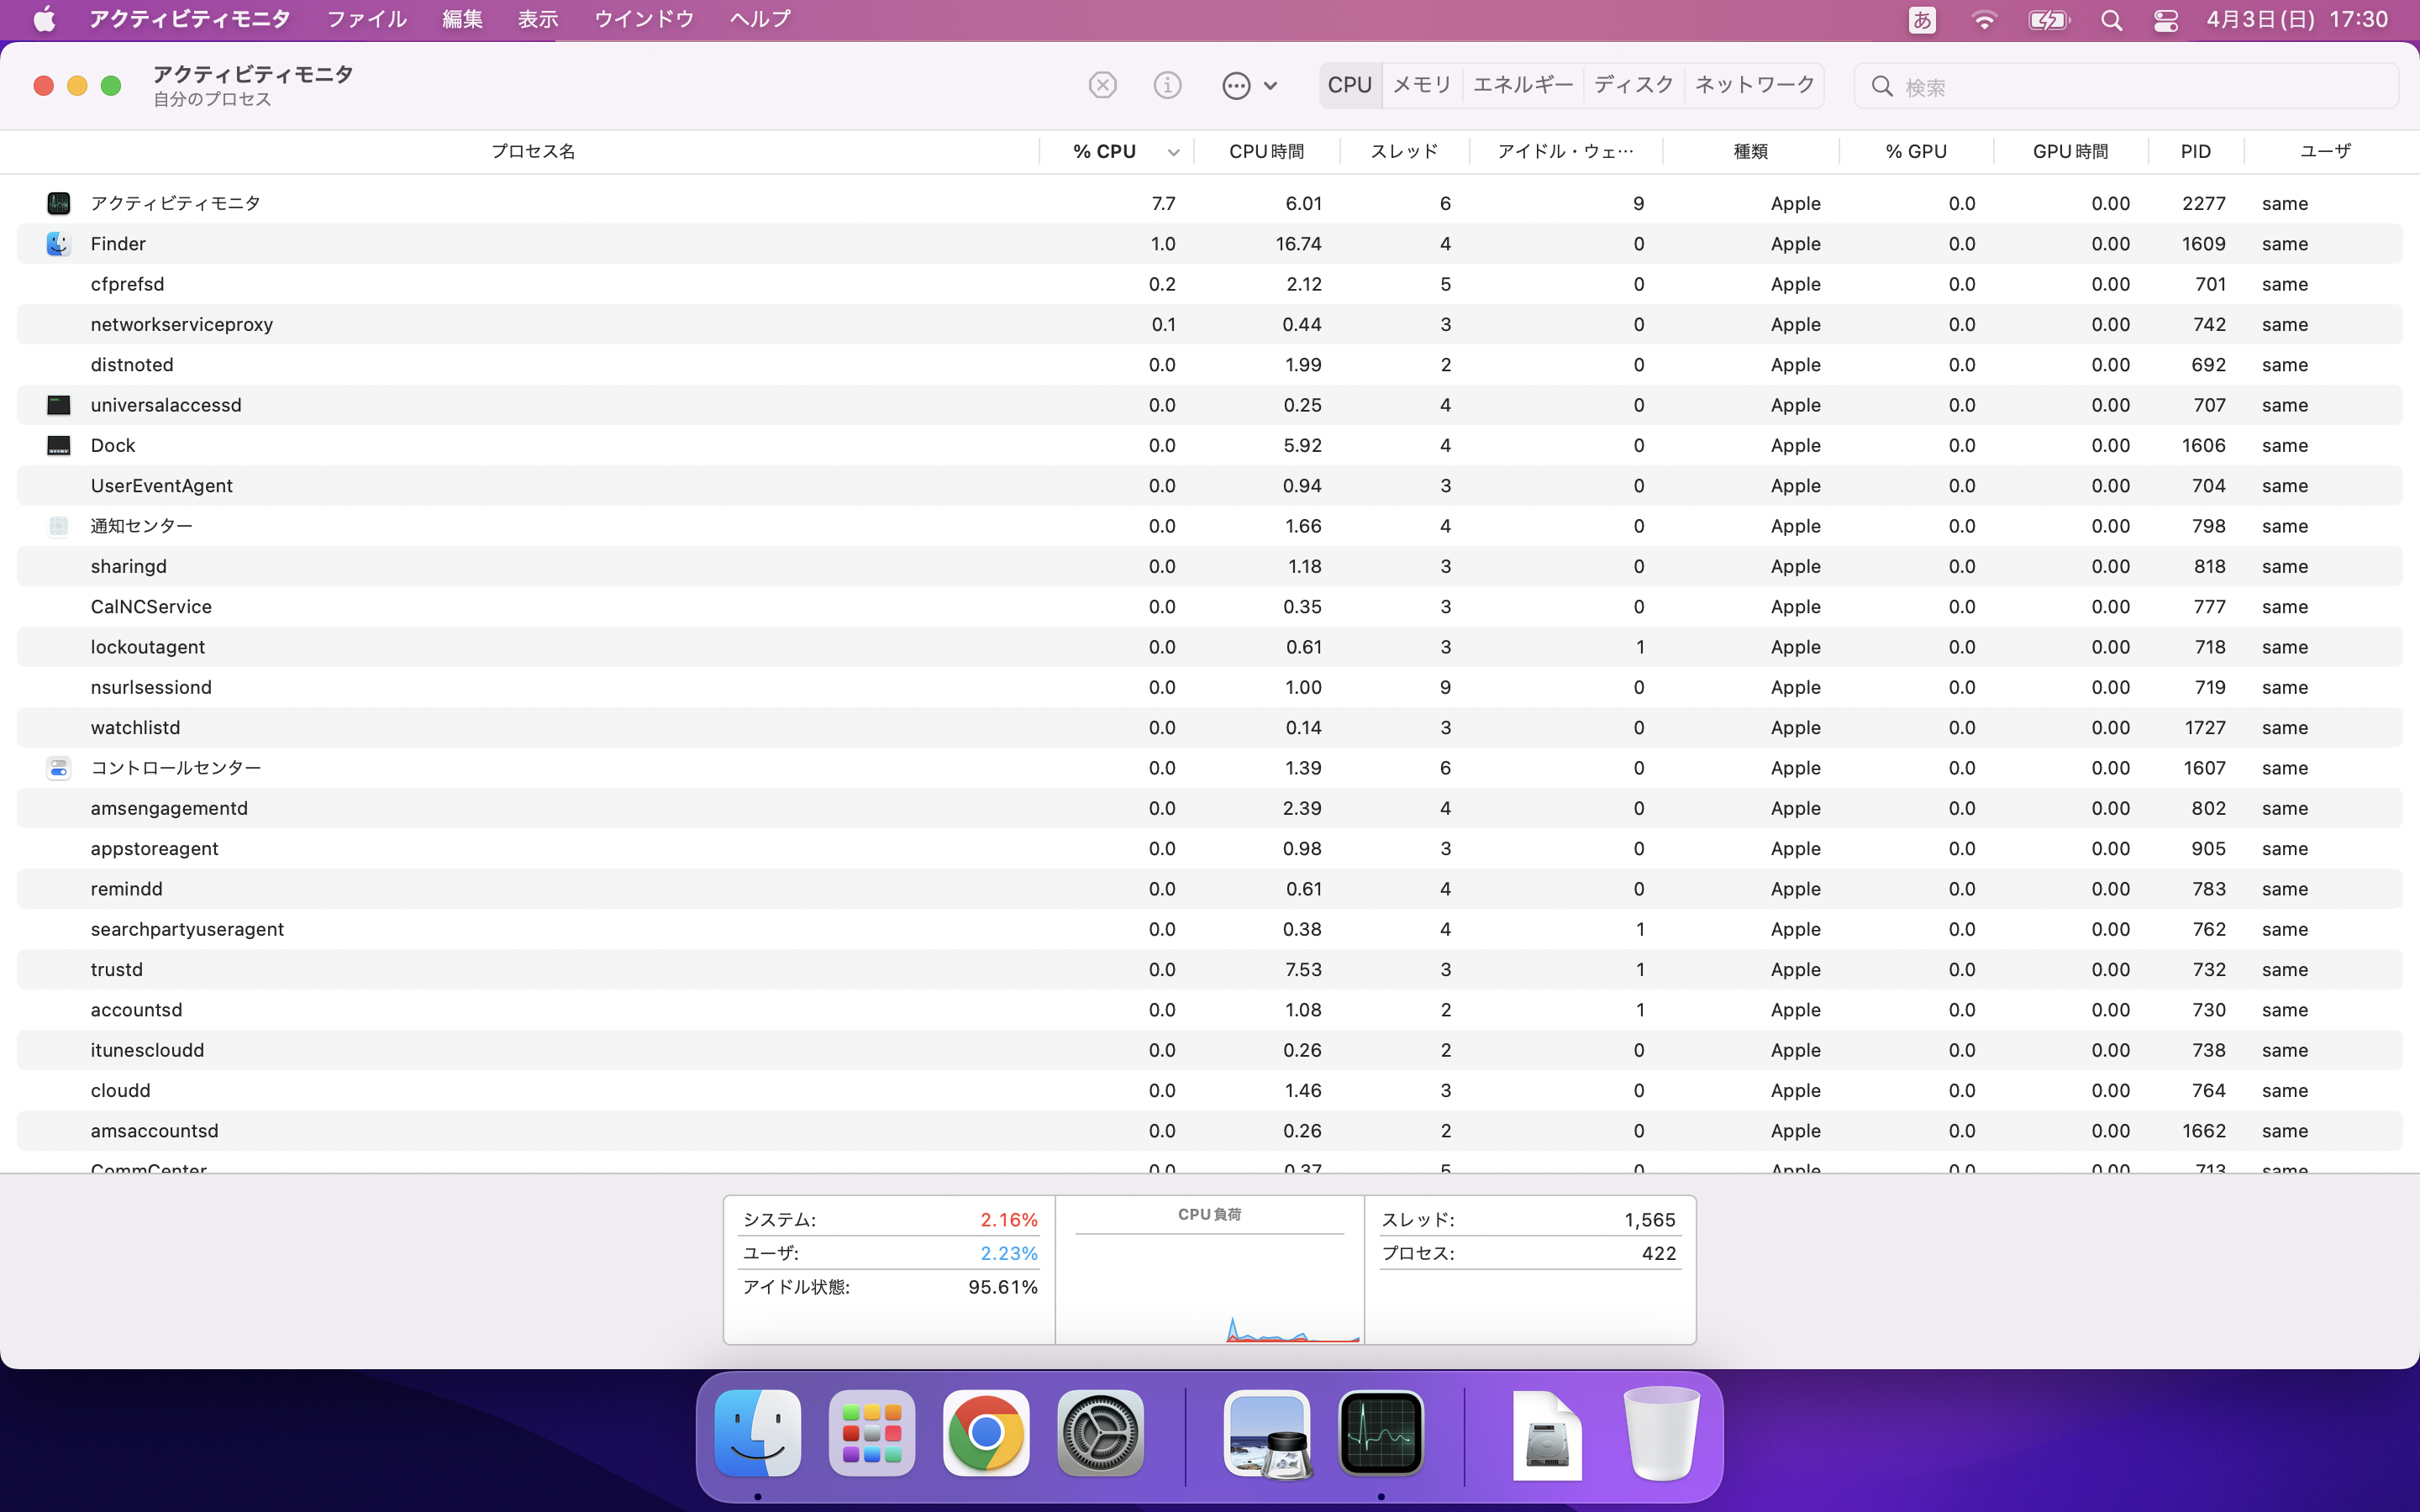Switch to the メモリ tab
This screenshot has height=1512, width=2420.
click(1421, 85)
